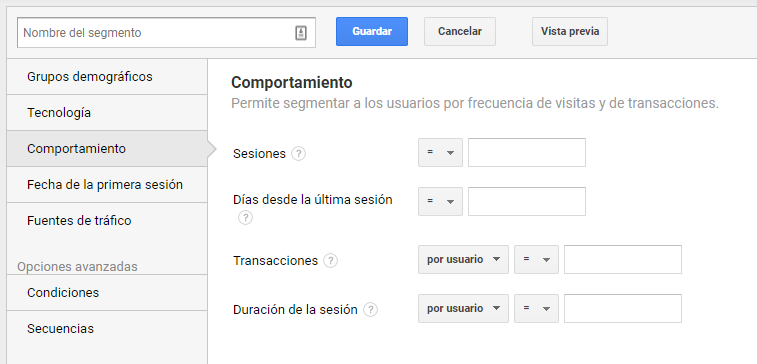Viewport: 757px width, 364px height.
Task: Switch to the Tecnología section
Action: click(x=107, y=112)
